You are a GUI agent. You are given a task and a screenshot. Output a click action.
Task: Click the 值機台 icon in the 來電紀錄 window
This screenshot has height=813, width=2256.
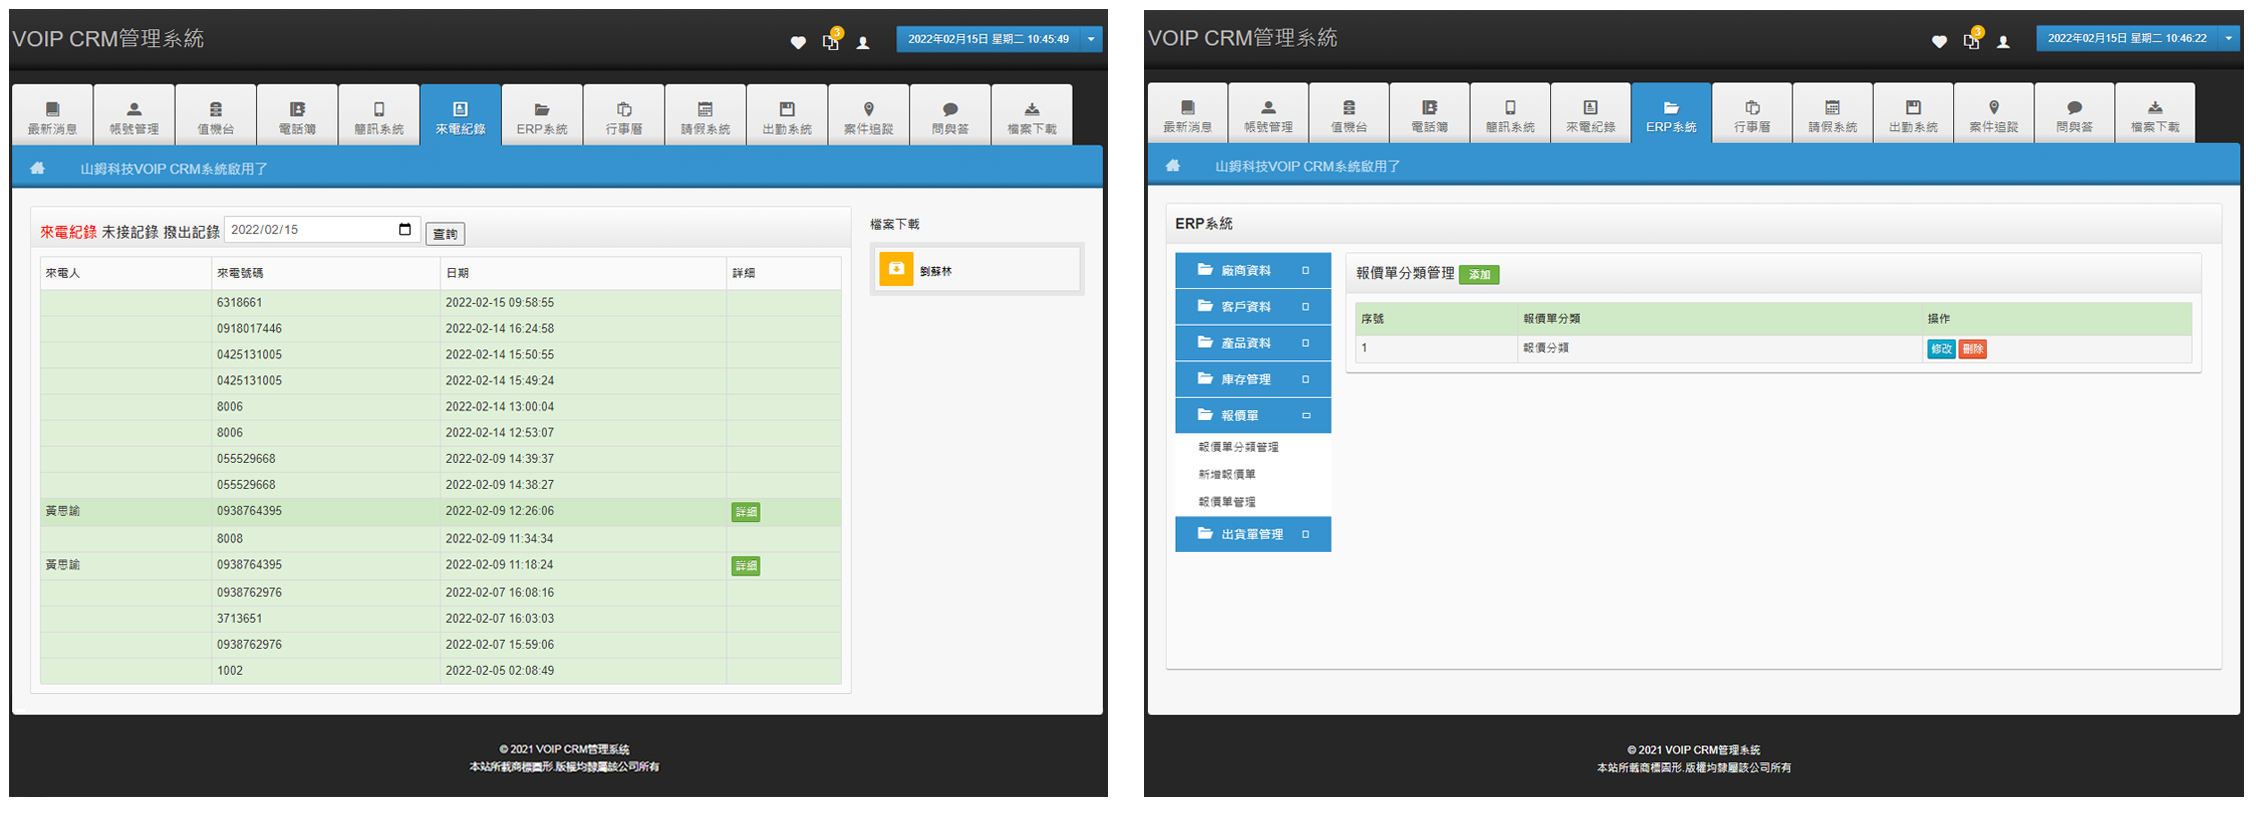tap(215, 110)
